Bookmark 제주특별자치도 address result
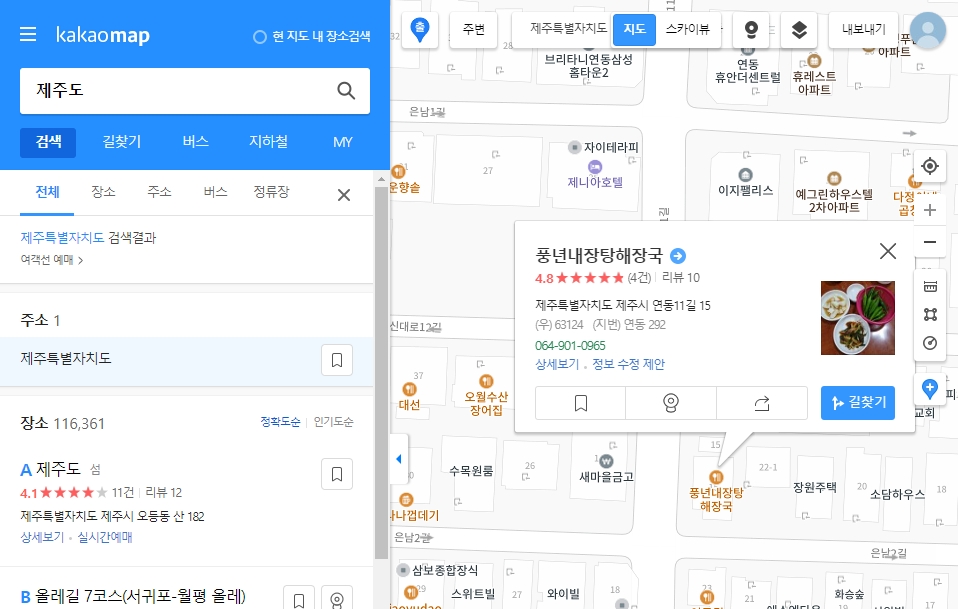958x609 pixels. [337, 360]
